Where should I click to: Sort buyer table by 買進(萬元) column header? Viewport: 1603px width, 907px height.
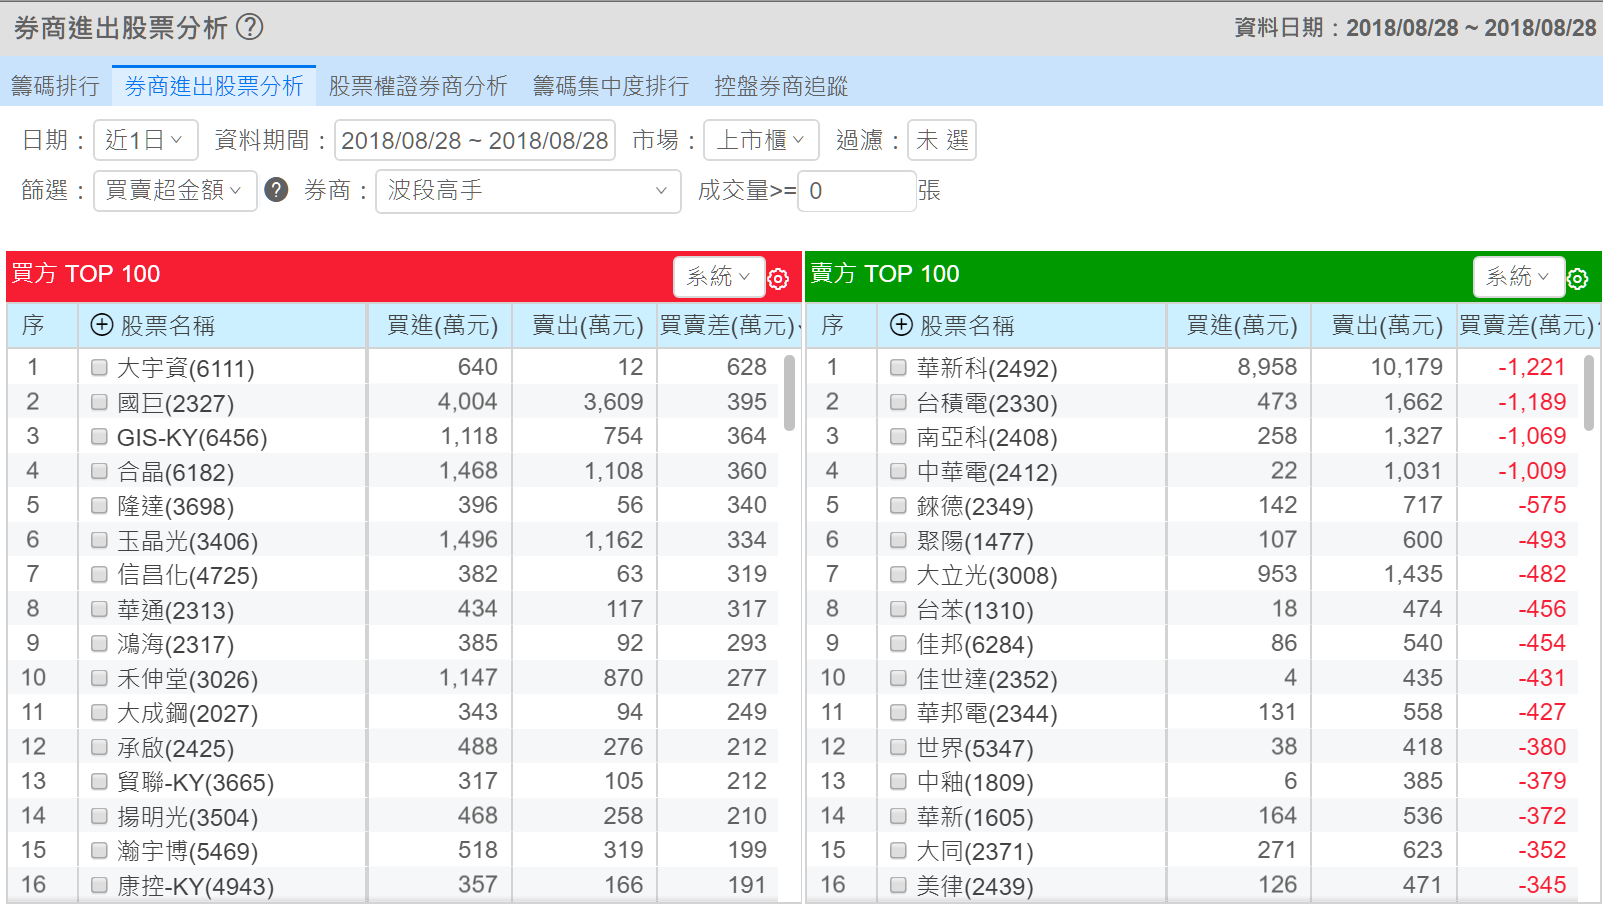click(x=441, y=325)
